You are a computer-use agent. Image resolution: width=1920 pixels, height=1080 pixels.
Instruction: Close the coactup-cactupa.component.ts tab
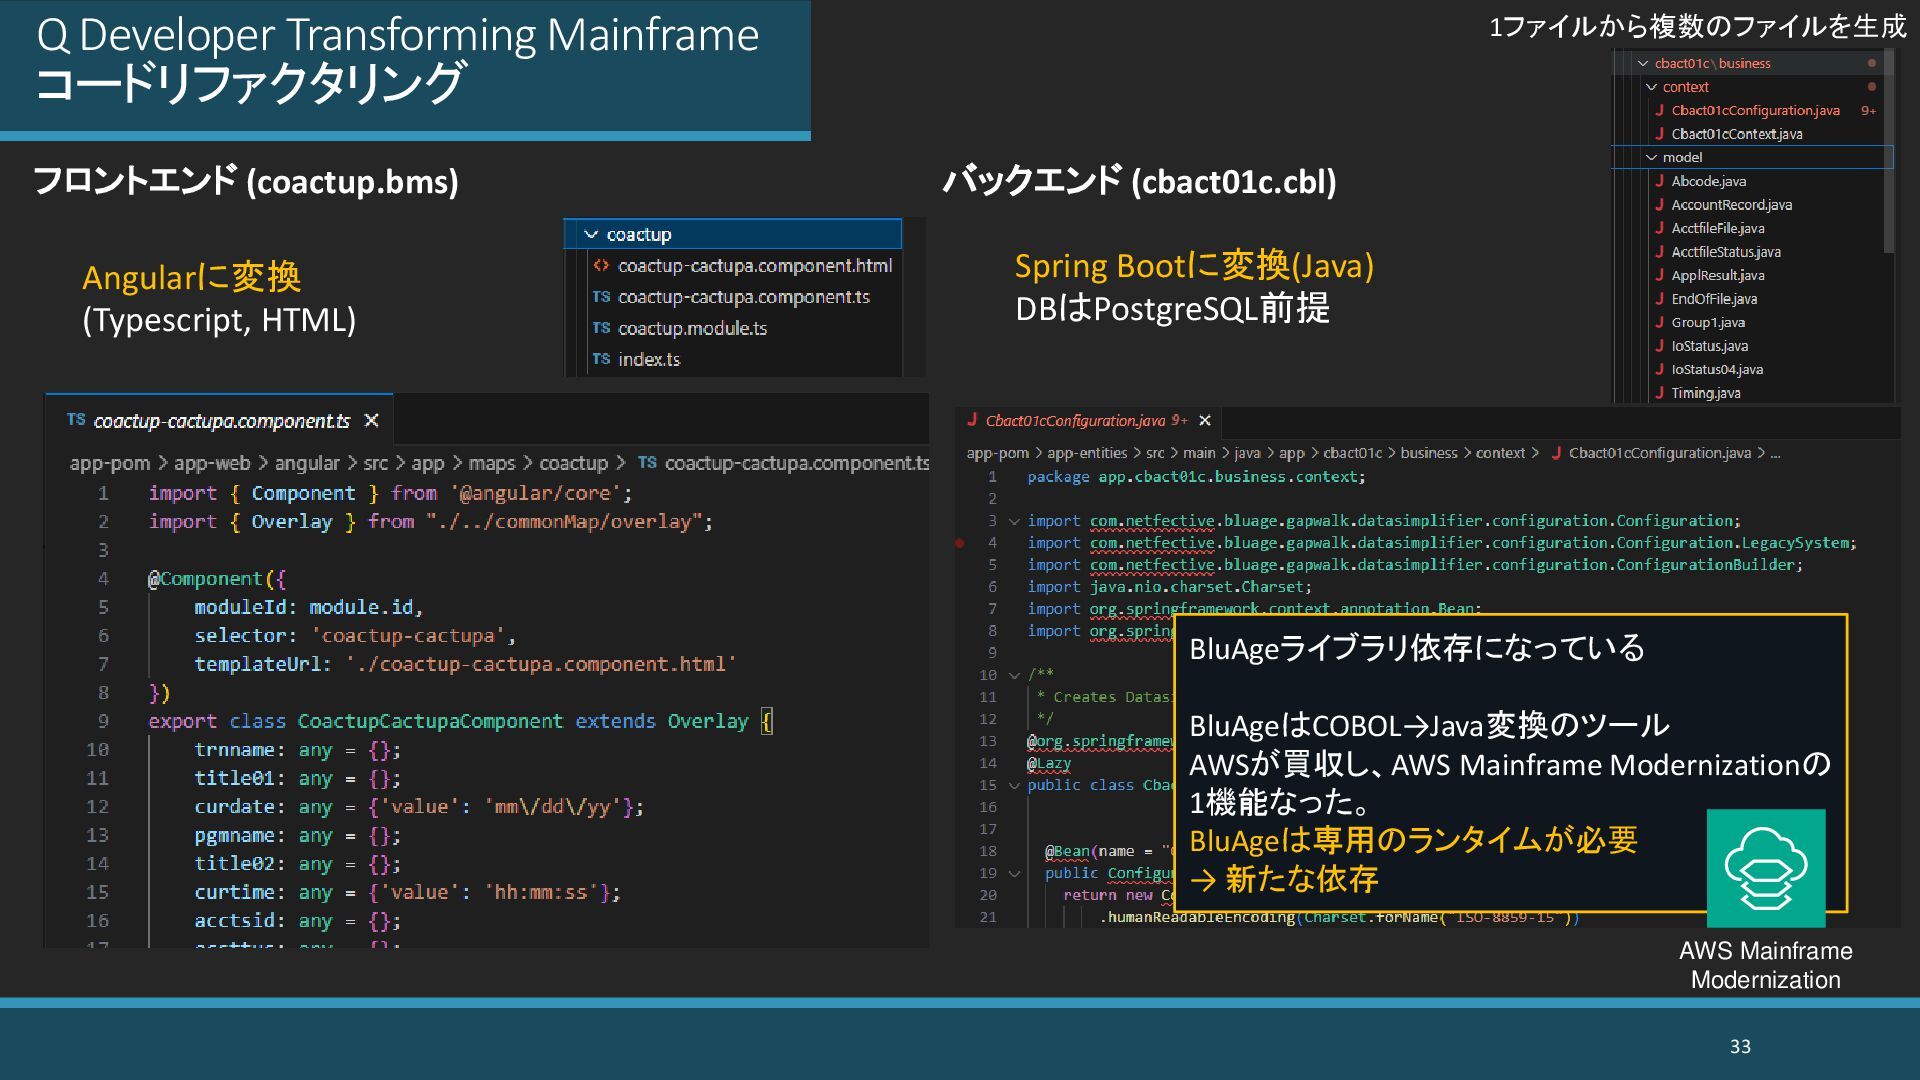point(372,421)
